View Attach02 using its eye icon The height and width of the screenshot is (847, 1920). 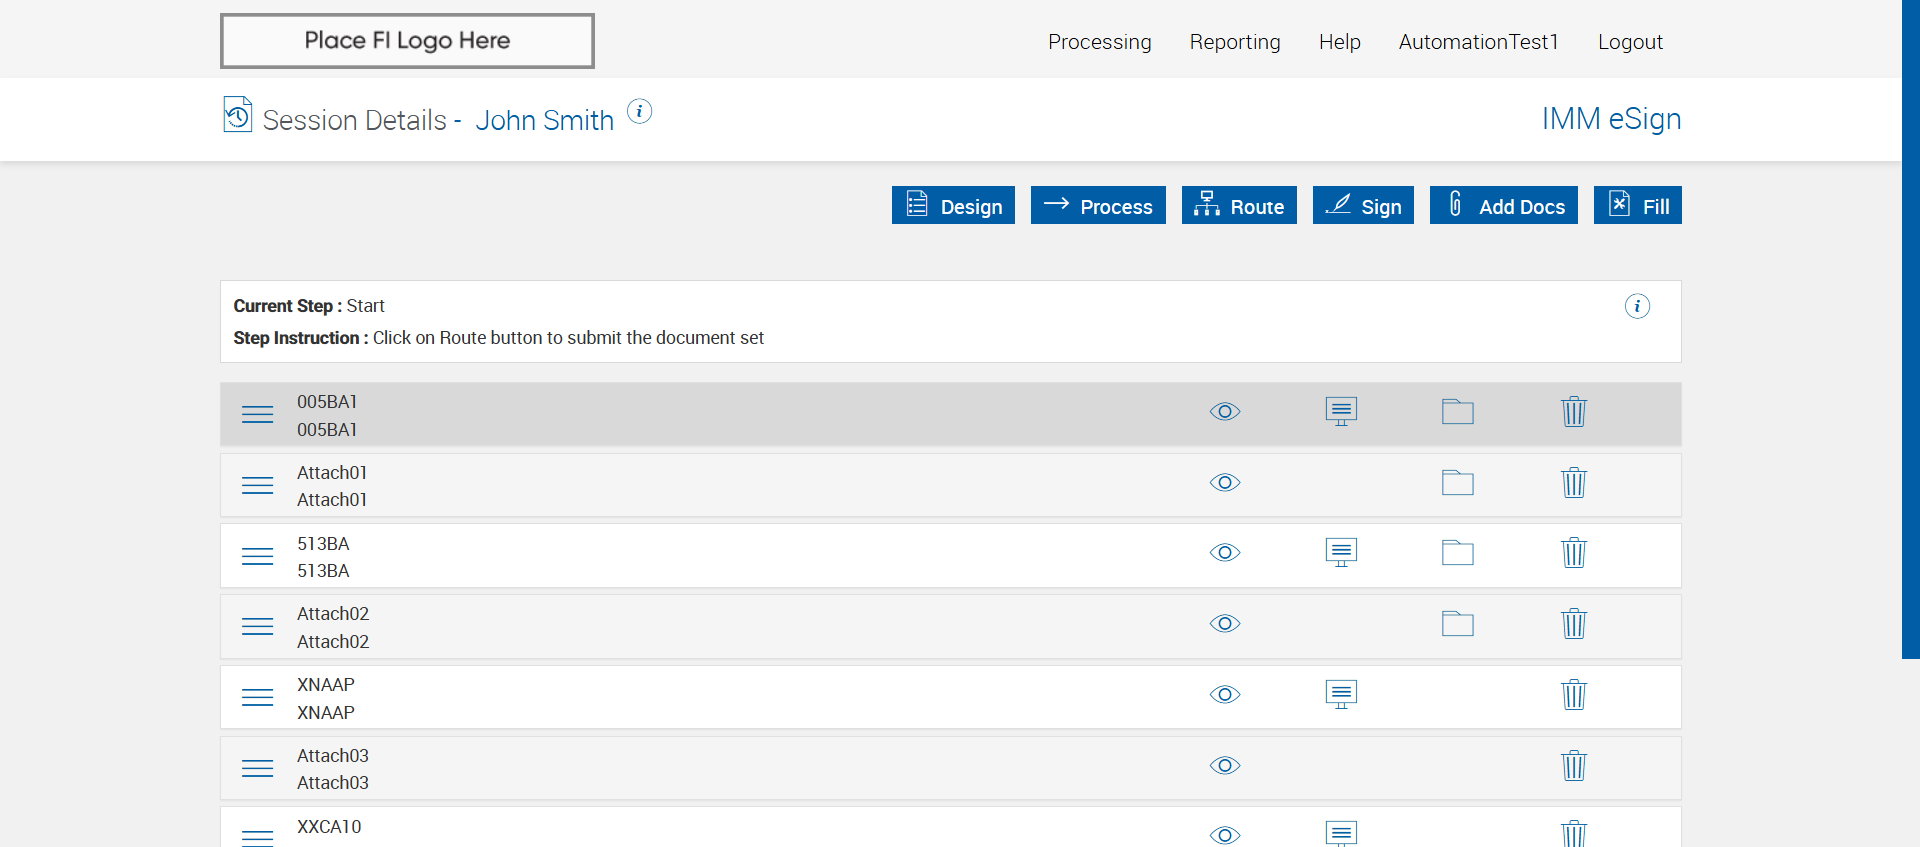(1224, 624)
